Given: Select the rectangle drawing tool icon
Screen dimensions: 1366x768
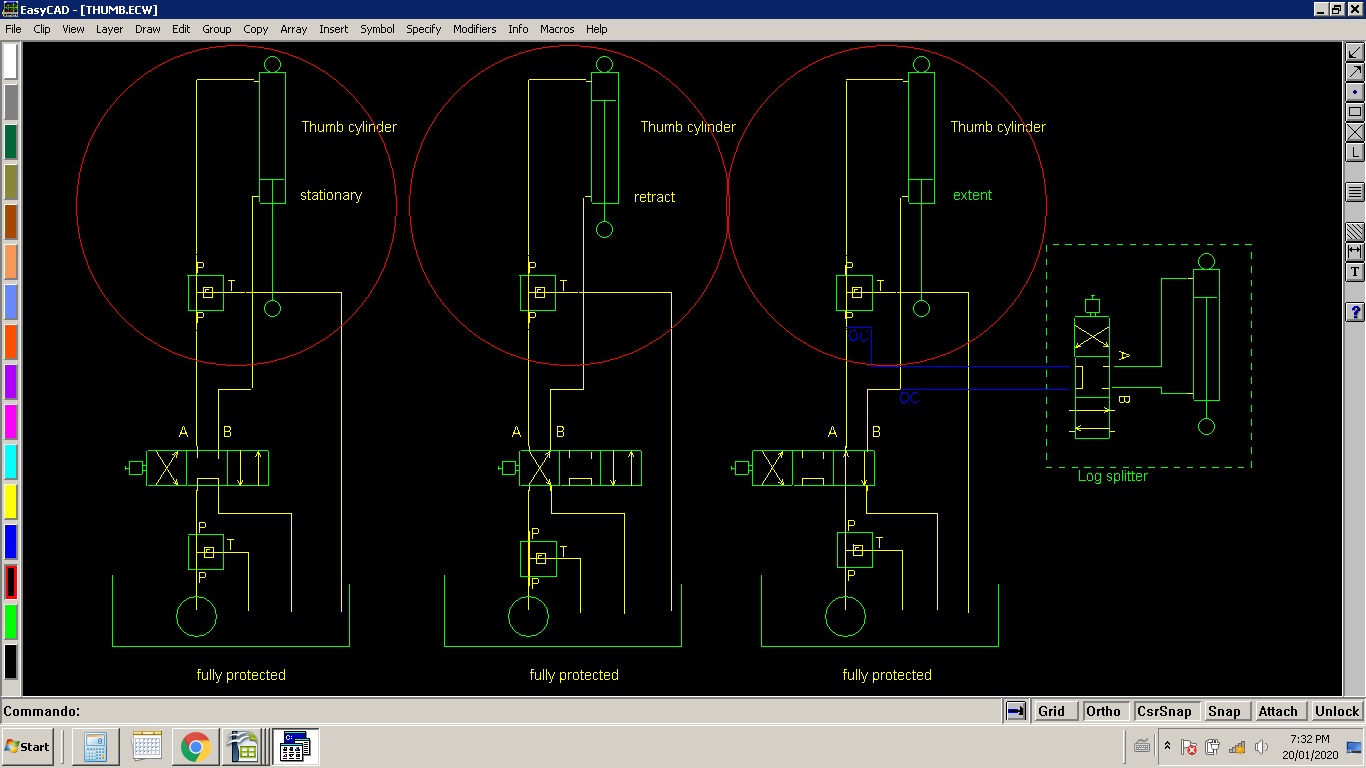Looking at the screenshot, I should [1355, 112].
